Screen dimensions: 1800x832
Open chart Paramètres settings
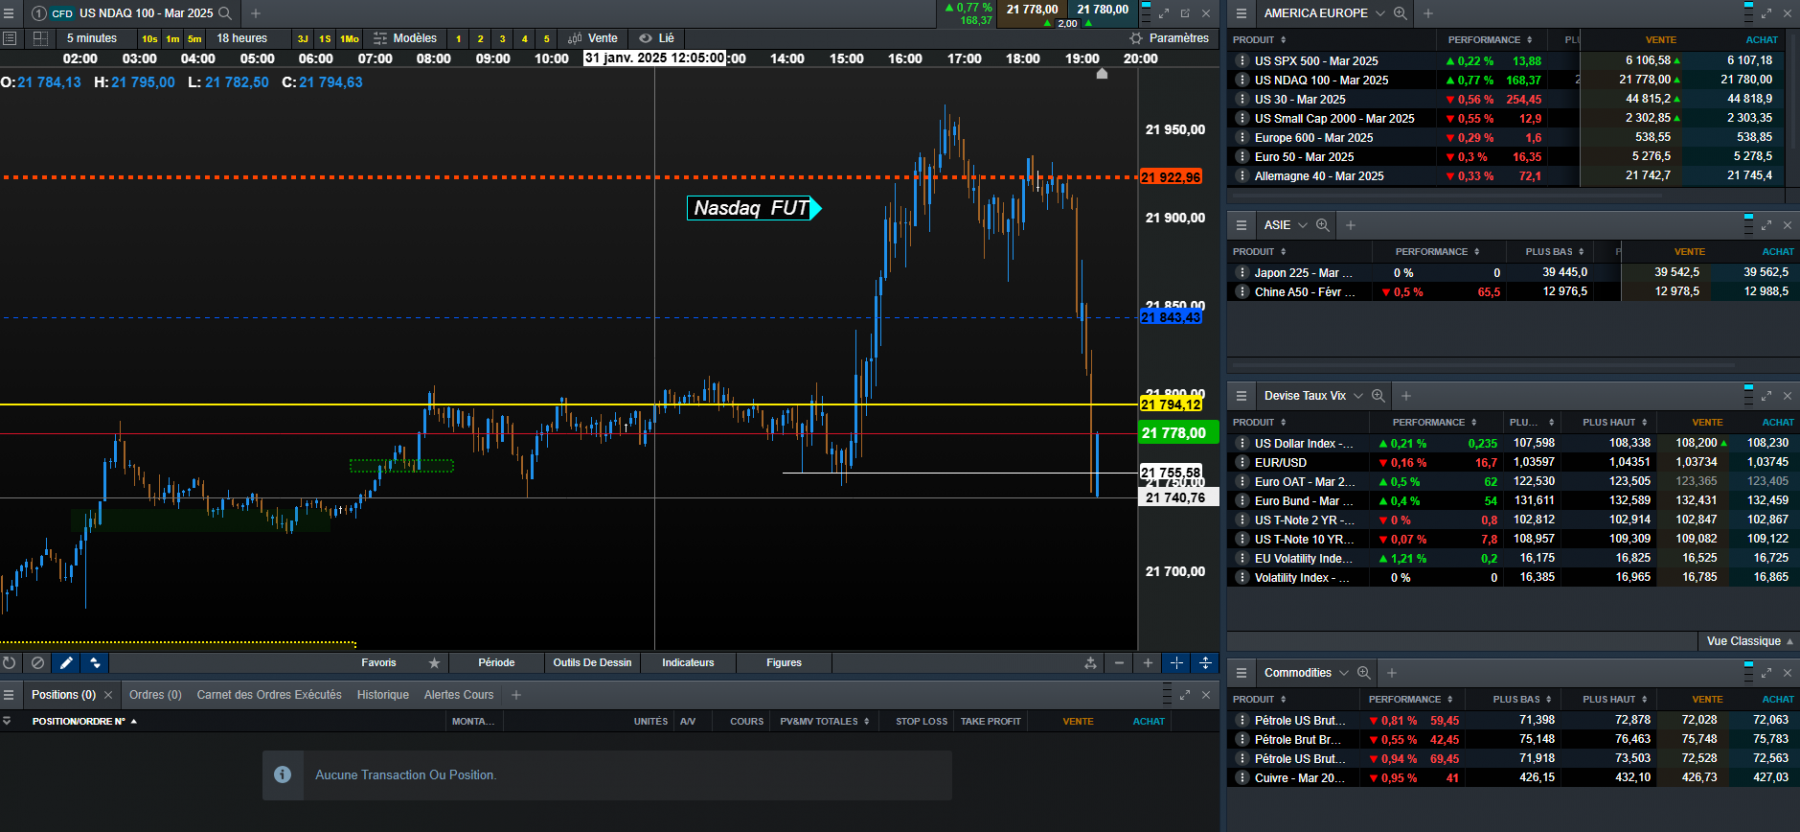1169,38
